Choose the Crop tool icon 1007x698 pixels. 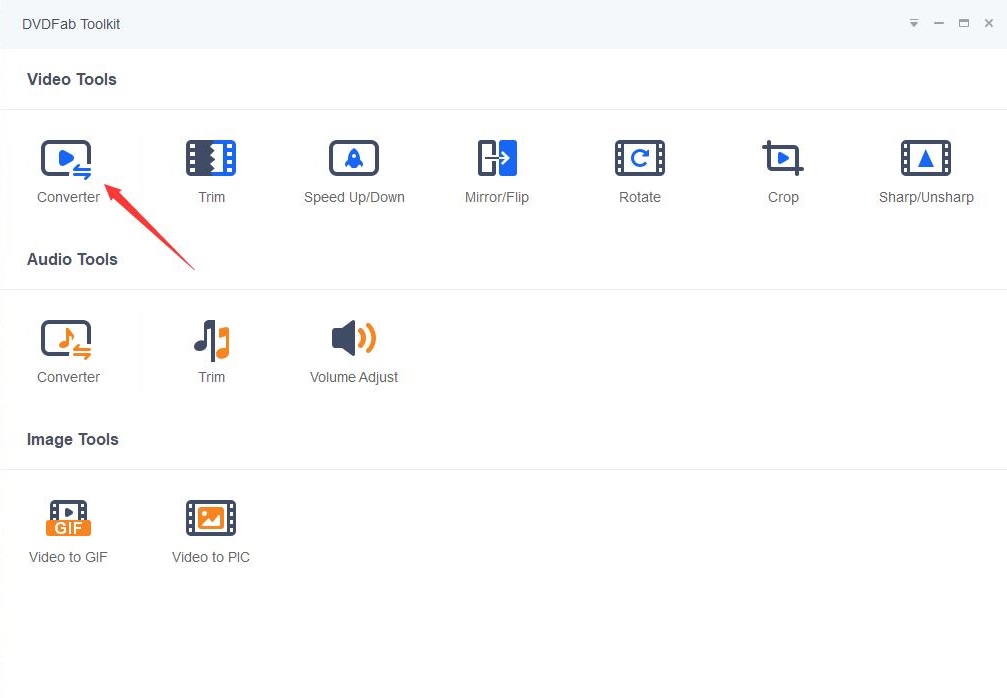(x=783, y=158)
